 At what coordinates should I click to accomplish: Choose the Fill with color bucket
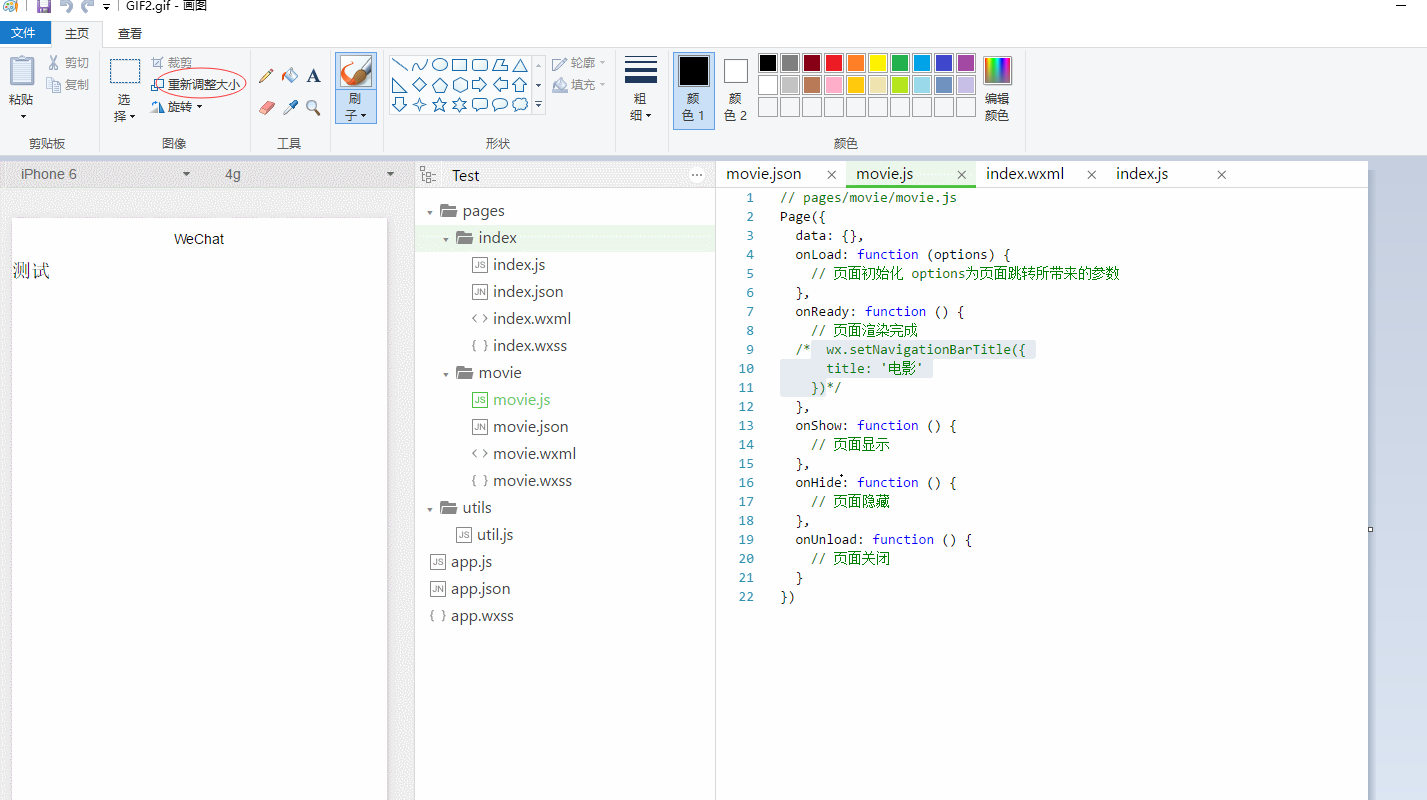click(x=290, y=76)
